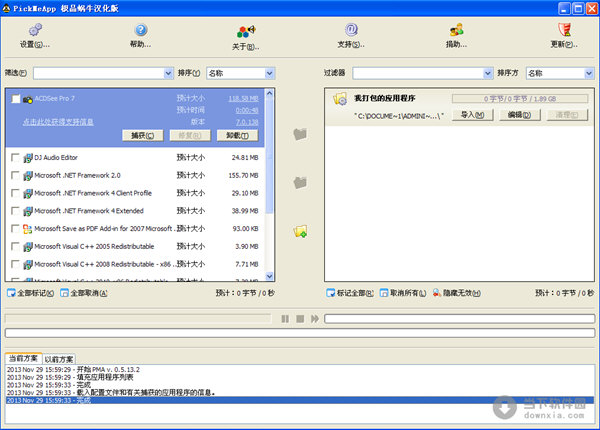600x430 pixels.
Task: Click the yellow add-package folder icon
Action: coord(300,231)
